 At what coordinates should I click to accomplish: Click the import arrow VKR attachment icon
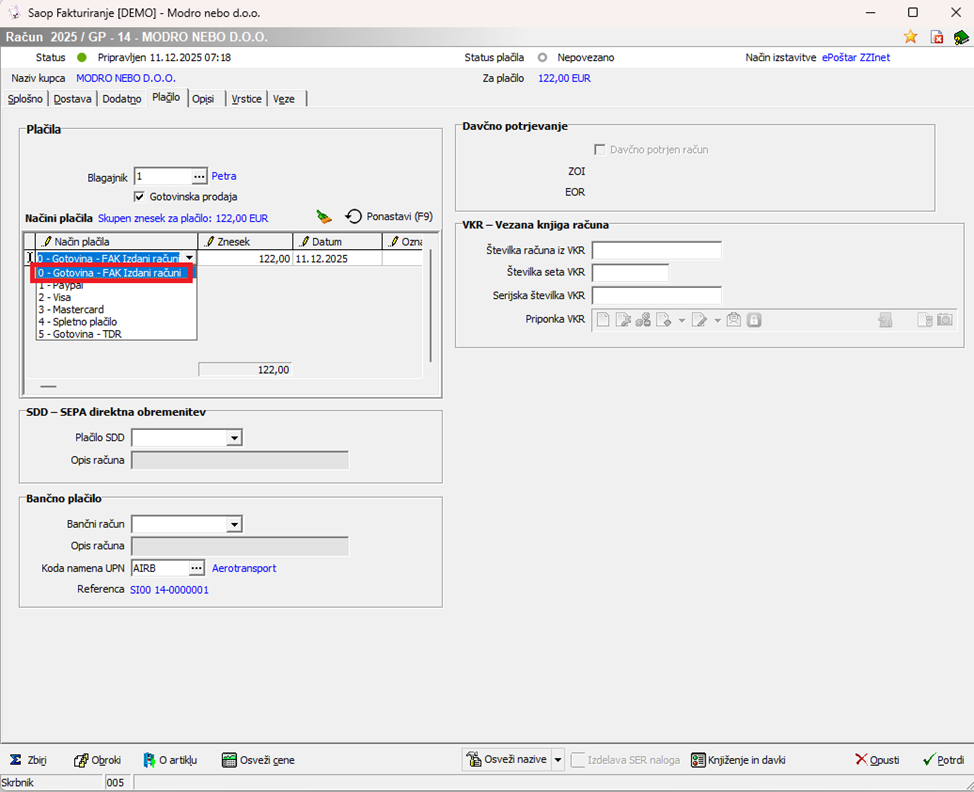click(x=885, y=319)
